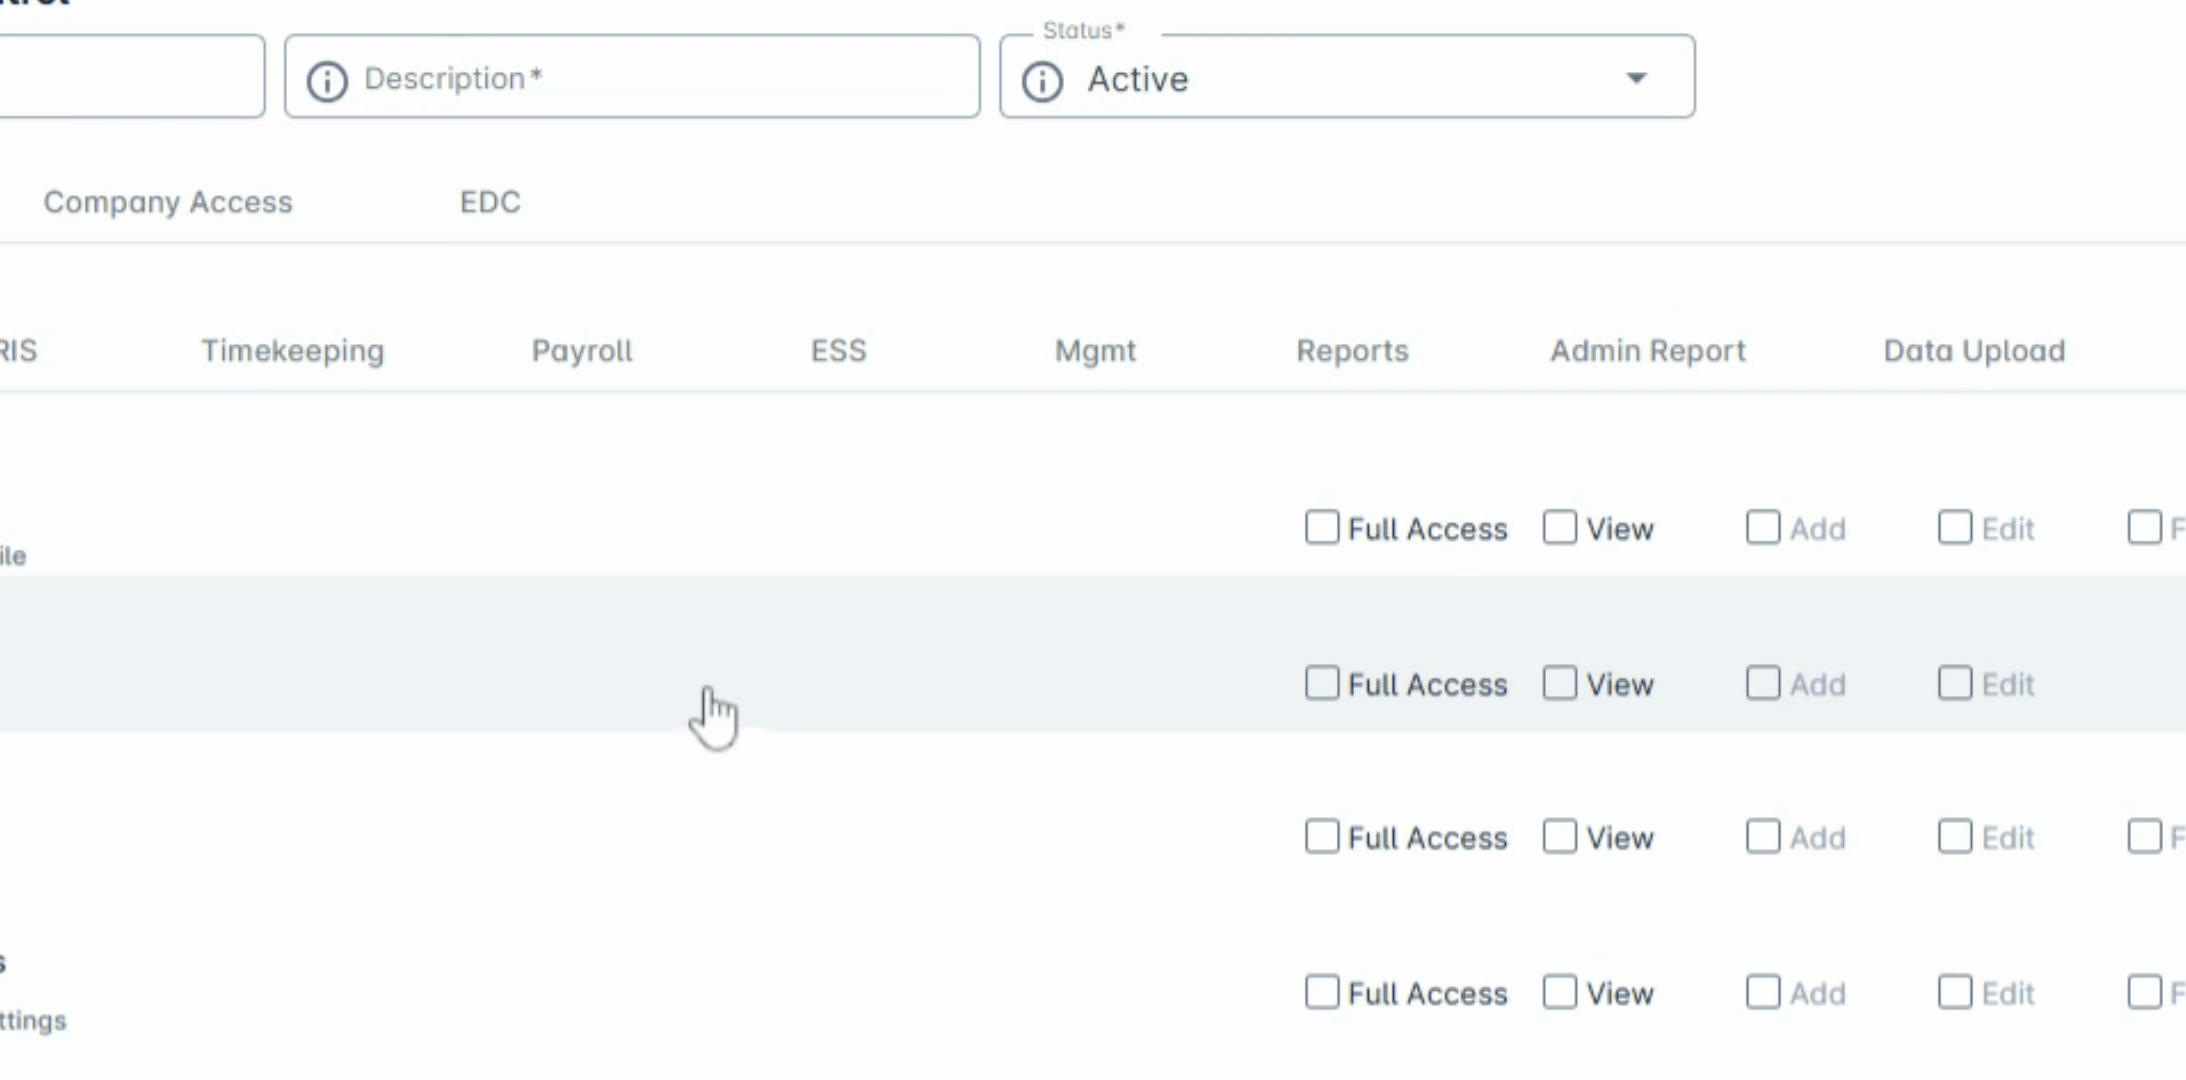
Task: Enable Full Access in first row
Action: (1322, 527)
